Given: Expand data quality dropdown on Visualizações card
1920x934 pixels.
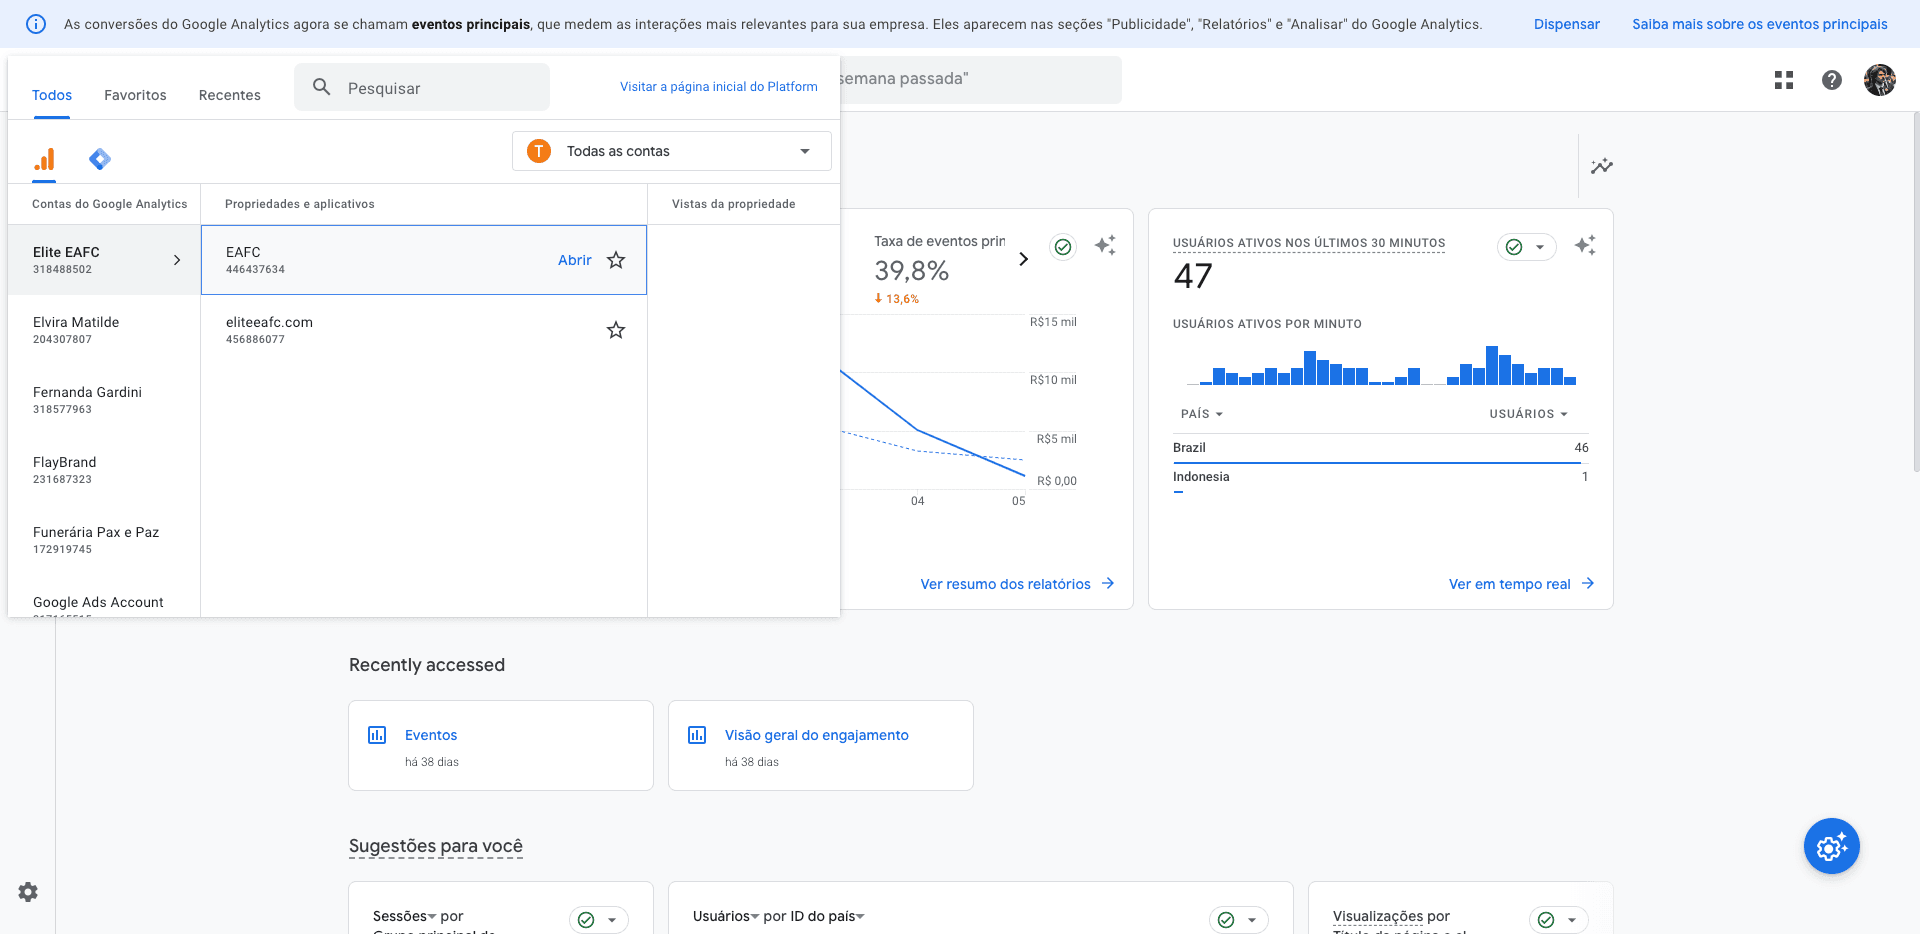Looking at the screenshot, I should pyautogui.click(x=1559, y=920).
